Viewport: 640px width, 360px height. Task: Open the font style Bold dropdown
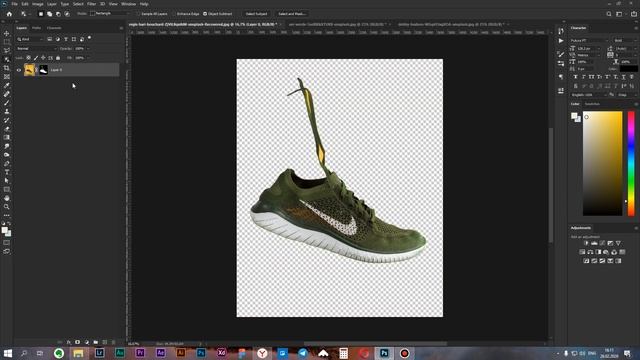tap(625, 40)
